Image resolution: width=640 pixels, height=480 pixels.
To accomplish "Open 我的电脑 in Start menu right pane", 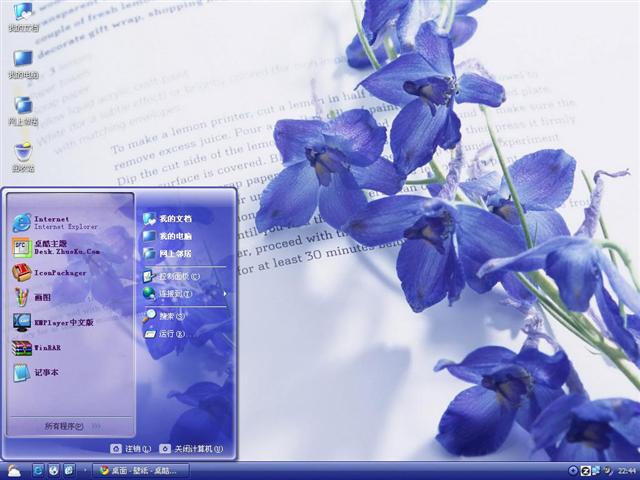I will (x=167, y=236).
